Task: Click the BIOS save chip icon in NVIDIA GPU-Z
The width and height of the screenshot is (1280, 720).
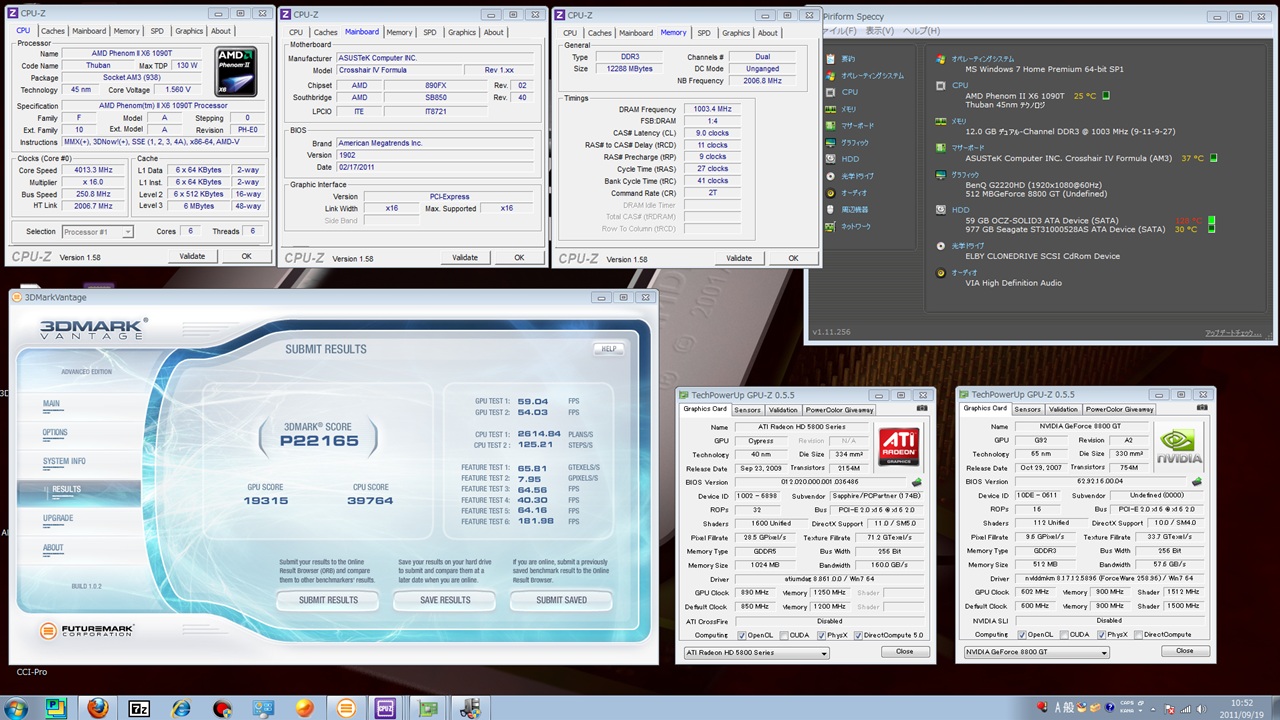Action: pos(1197,482)
